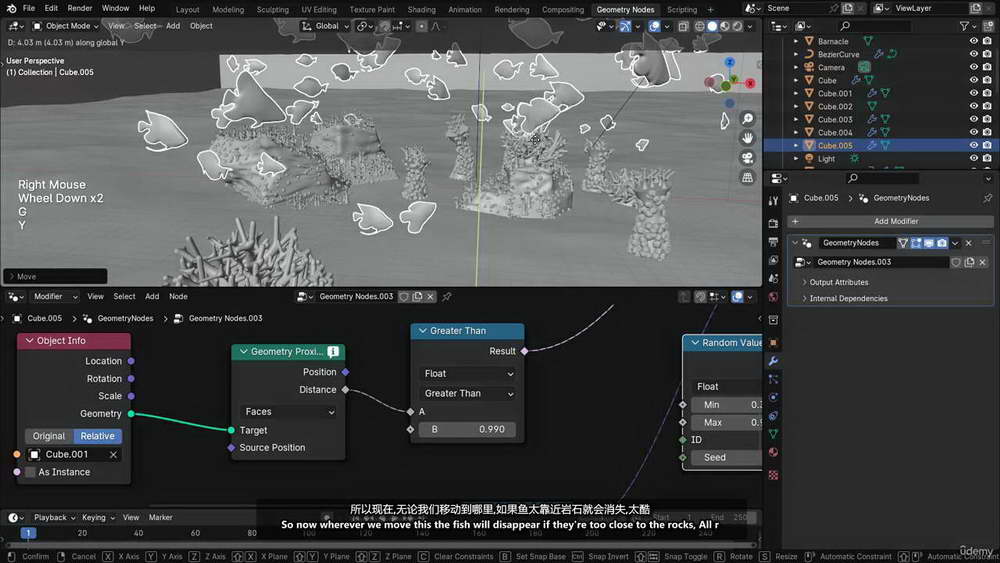
Task: Hide Cube.003 in viewport via eye icon
Action: tap(973, 119)
